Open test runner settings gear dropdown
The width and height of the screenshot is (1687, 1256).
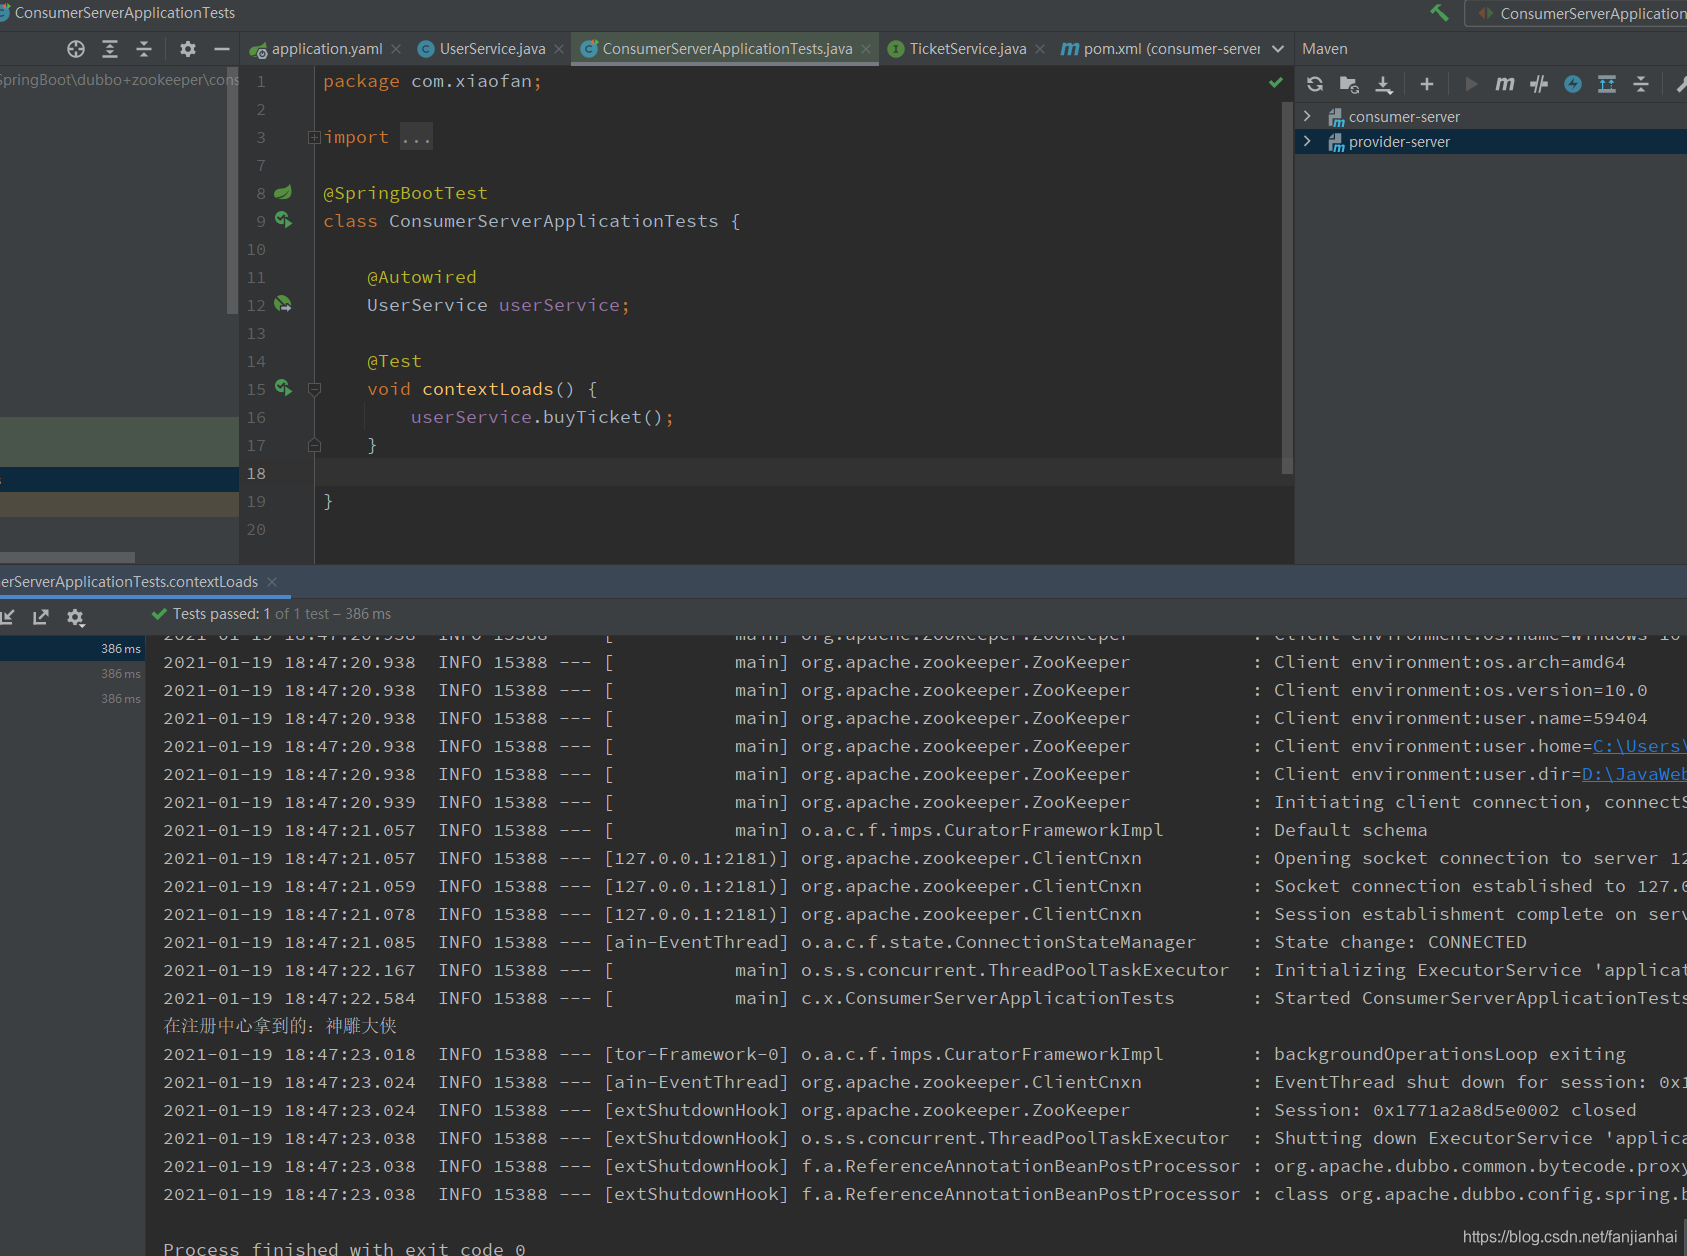pos(76,617)
